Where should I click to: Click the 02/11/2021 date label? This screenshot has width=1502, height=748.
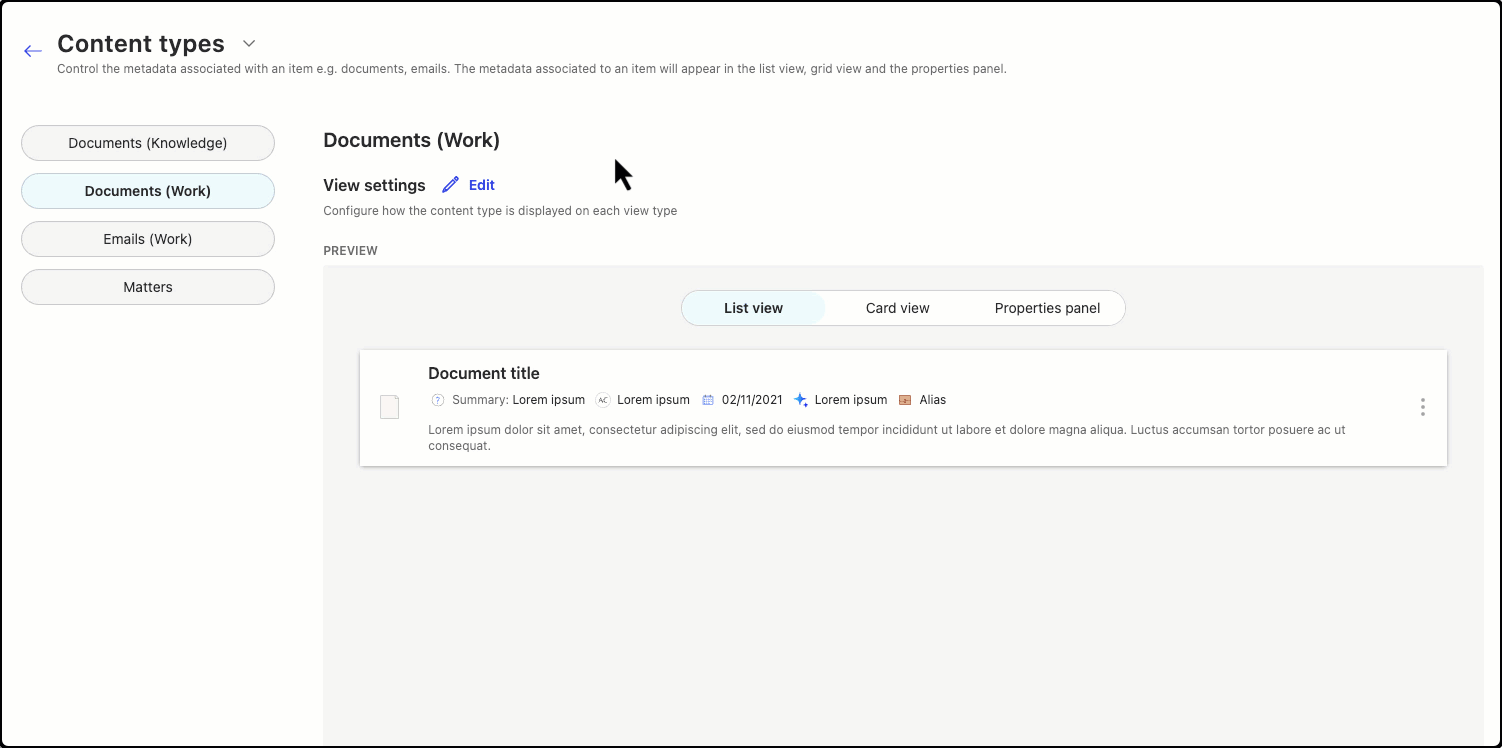coord(751,399)
